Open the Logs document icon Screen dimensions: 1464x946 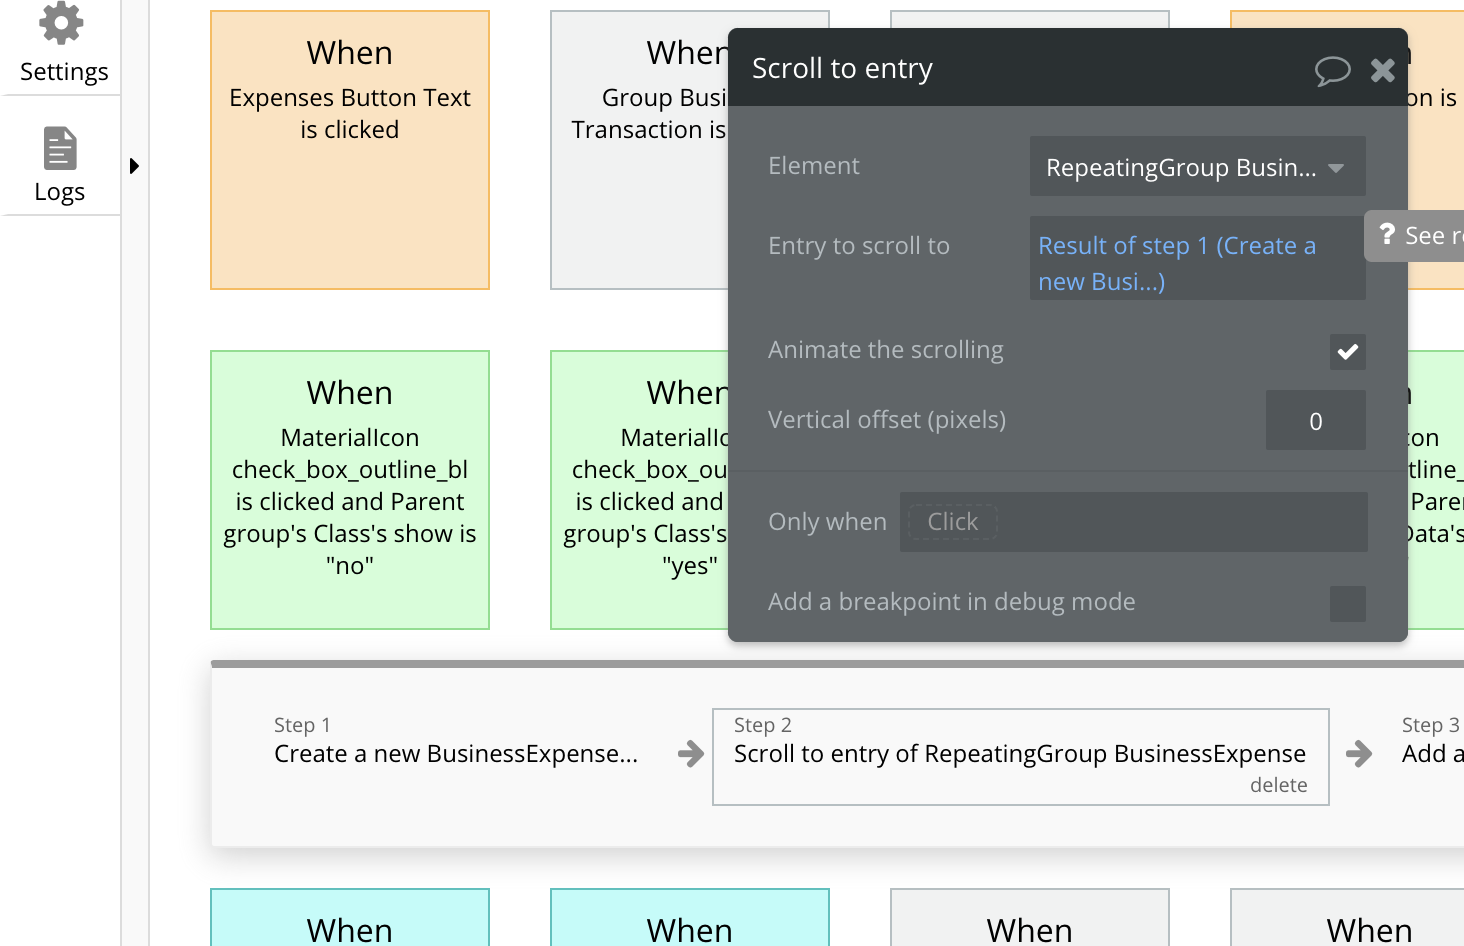pyautogui.click(x=60, y=148)
